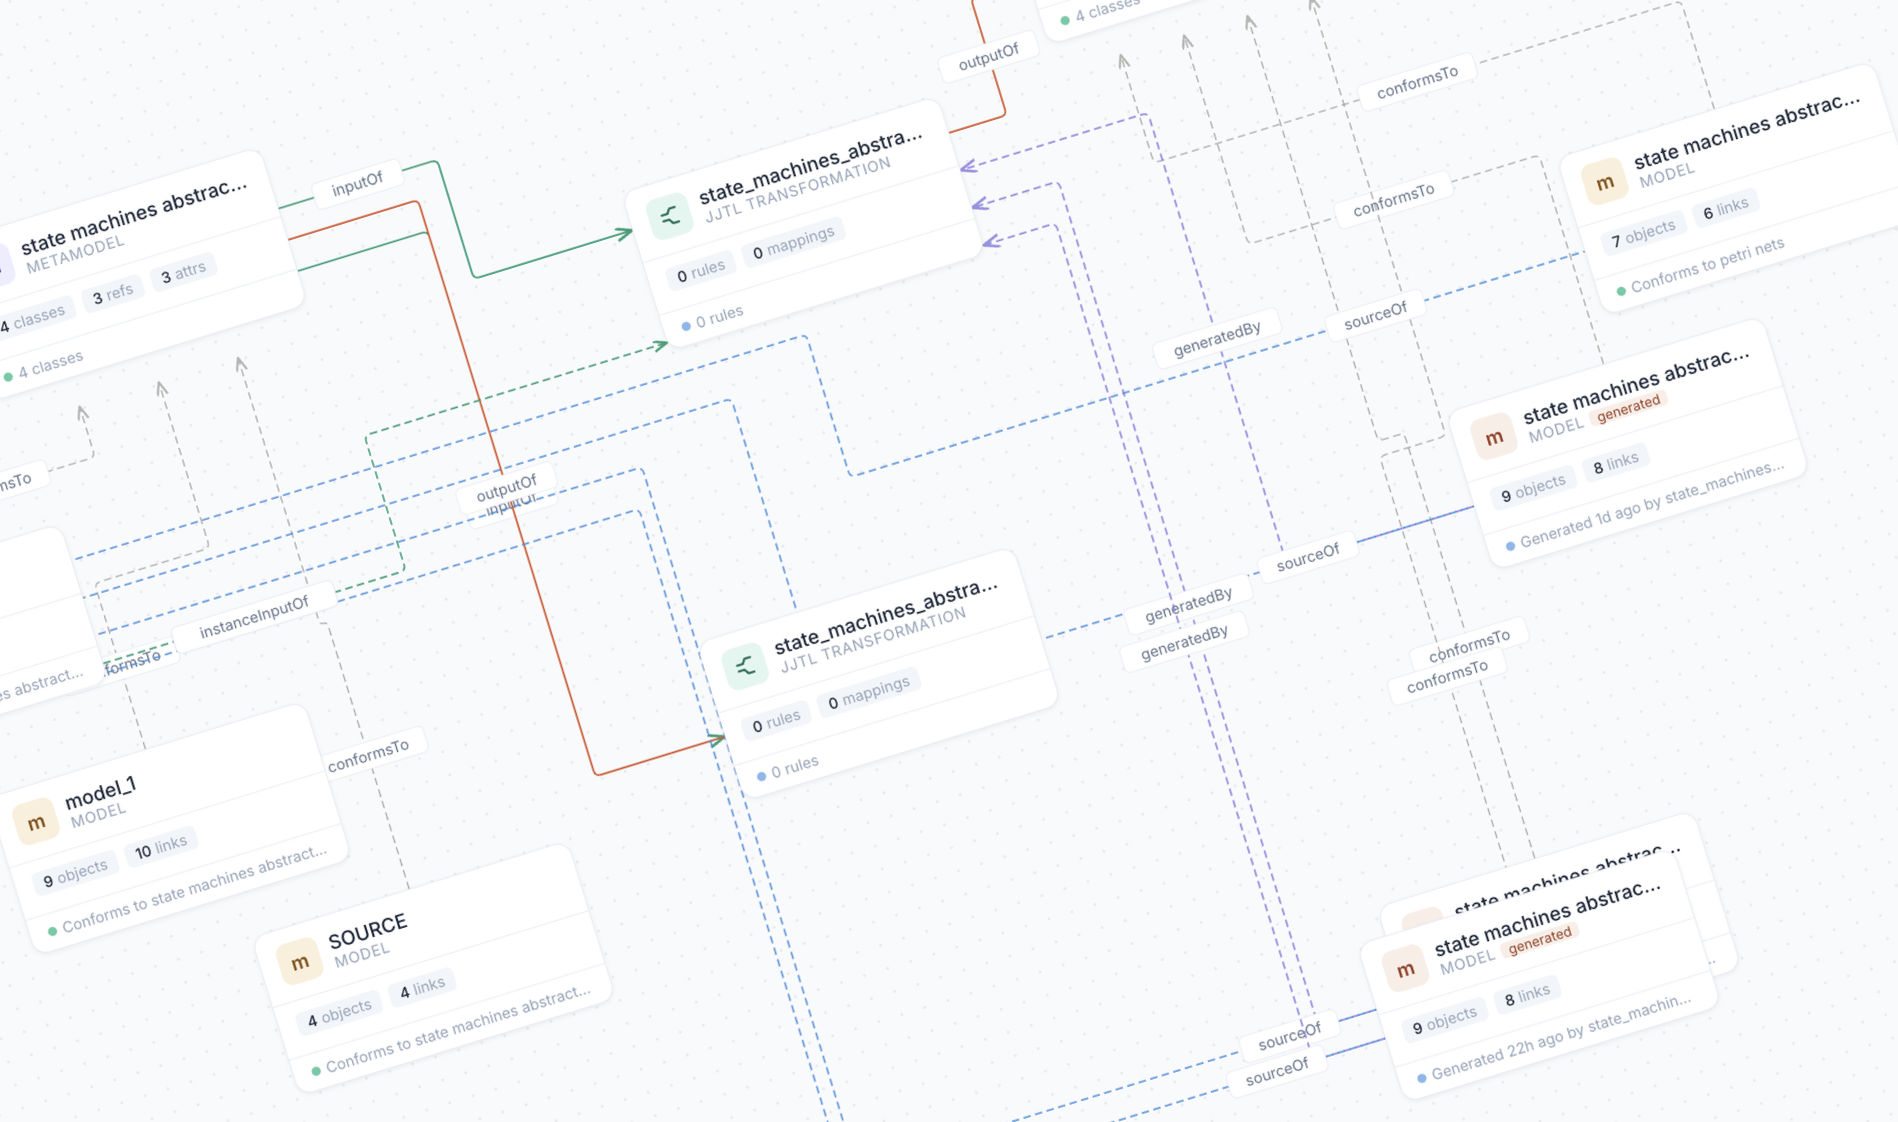
Task: Select the model icon on the generated model with 9 objects
Action: tap(1493, 437)
